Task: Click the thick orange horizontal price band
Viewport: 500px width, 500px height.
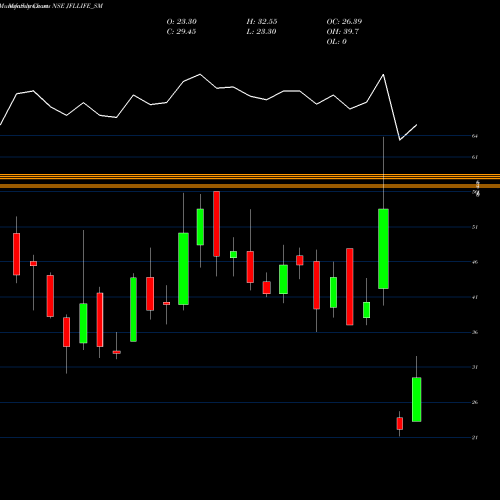Action: (250, 186)
